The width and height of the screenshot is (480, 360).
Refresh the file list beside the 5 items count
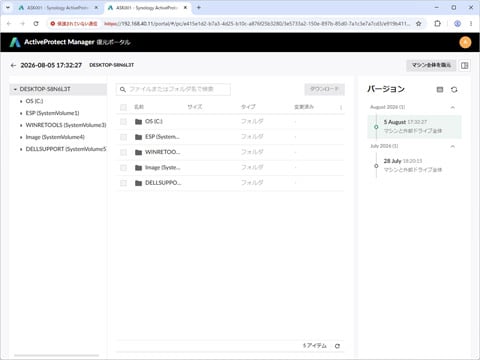pyautogui.click(x=337, y=346)
